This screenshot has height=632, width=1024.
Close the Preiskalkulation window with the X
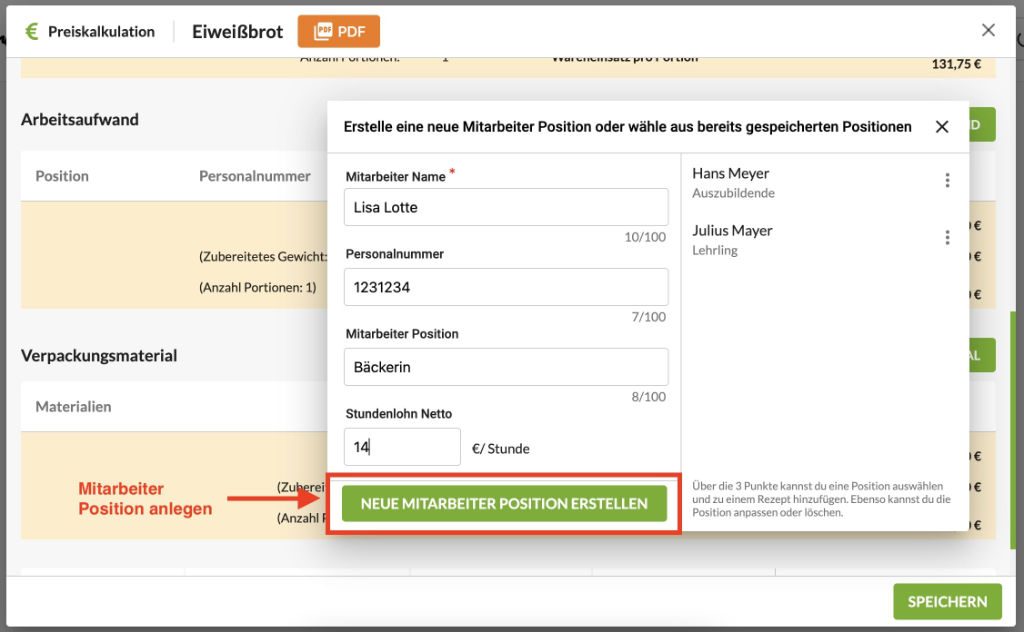point(988,30)
